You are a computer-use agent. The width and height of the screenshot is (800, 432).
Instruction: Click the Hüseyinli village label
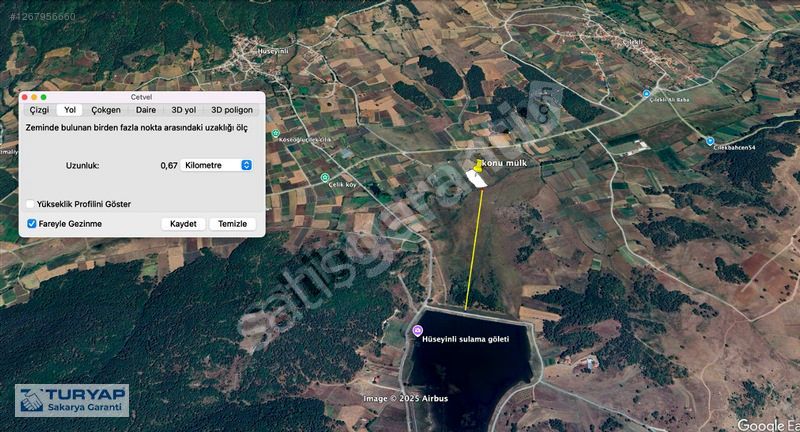pyautogui.click(x=273, y=52)
